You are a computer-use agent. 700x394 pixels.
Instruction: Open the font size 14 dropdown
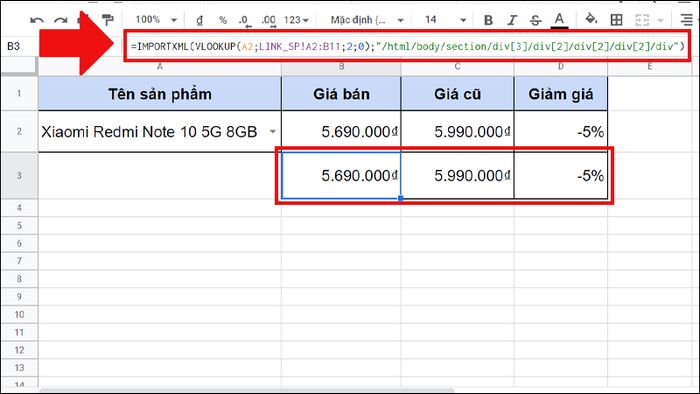click(445, 20)
